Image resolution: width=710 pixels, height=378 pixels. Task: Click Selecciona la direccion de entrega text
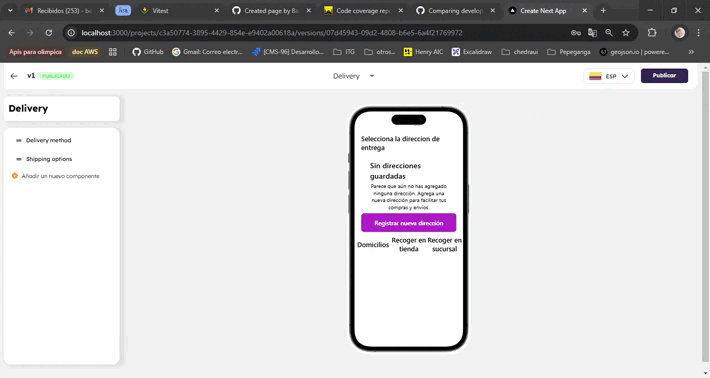pyautogui.click(x=400, y=143)
